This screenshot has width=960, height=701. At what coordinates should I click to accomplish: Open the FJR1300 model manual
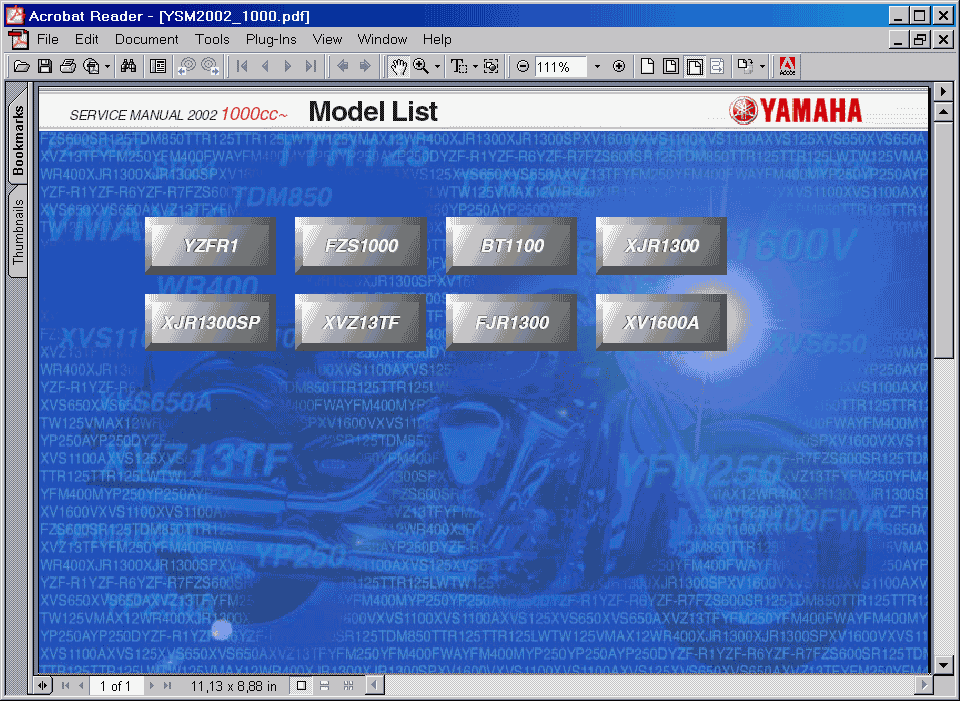pos(511,322)
